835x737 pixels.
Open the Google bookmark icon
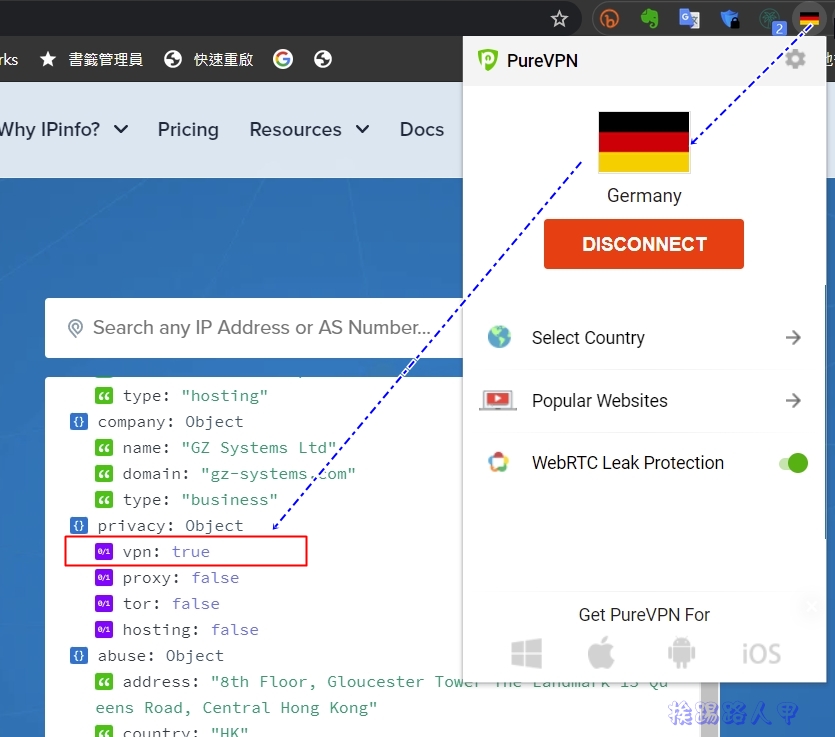tap(283, 59)
